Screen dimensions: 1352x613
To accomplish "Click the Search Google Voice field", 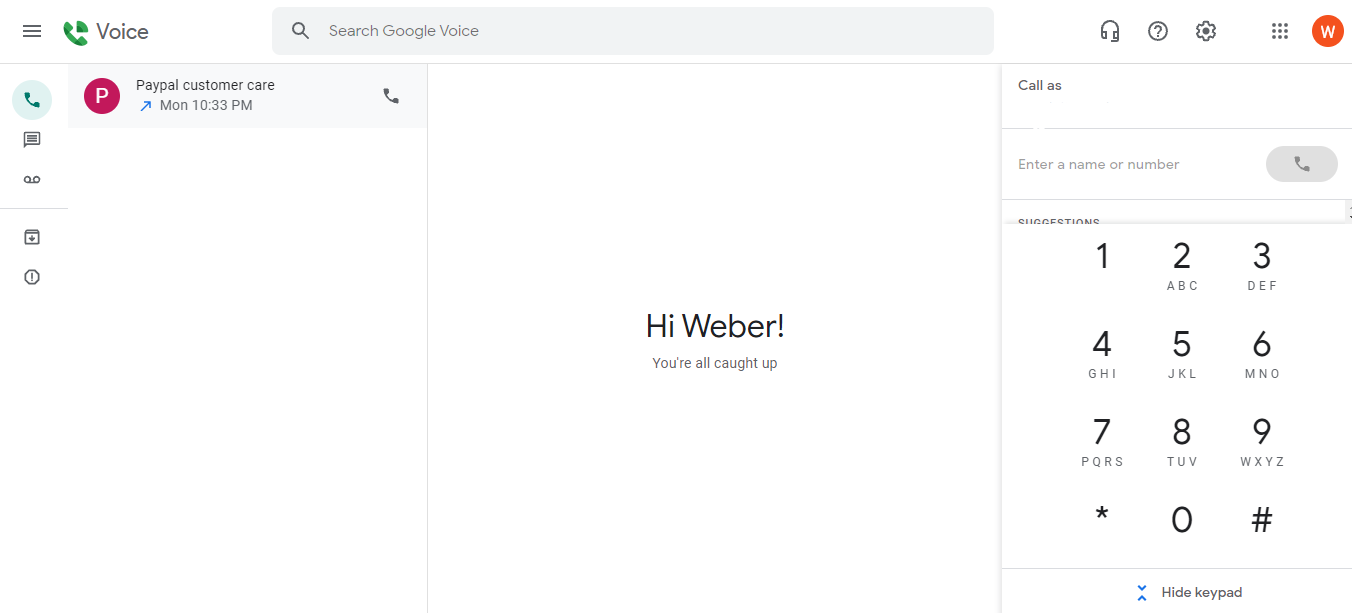I will [x=650, y=31].
